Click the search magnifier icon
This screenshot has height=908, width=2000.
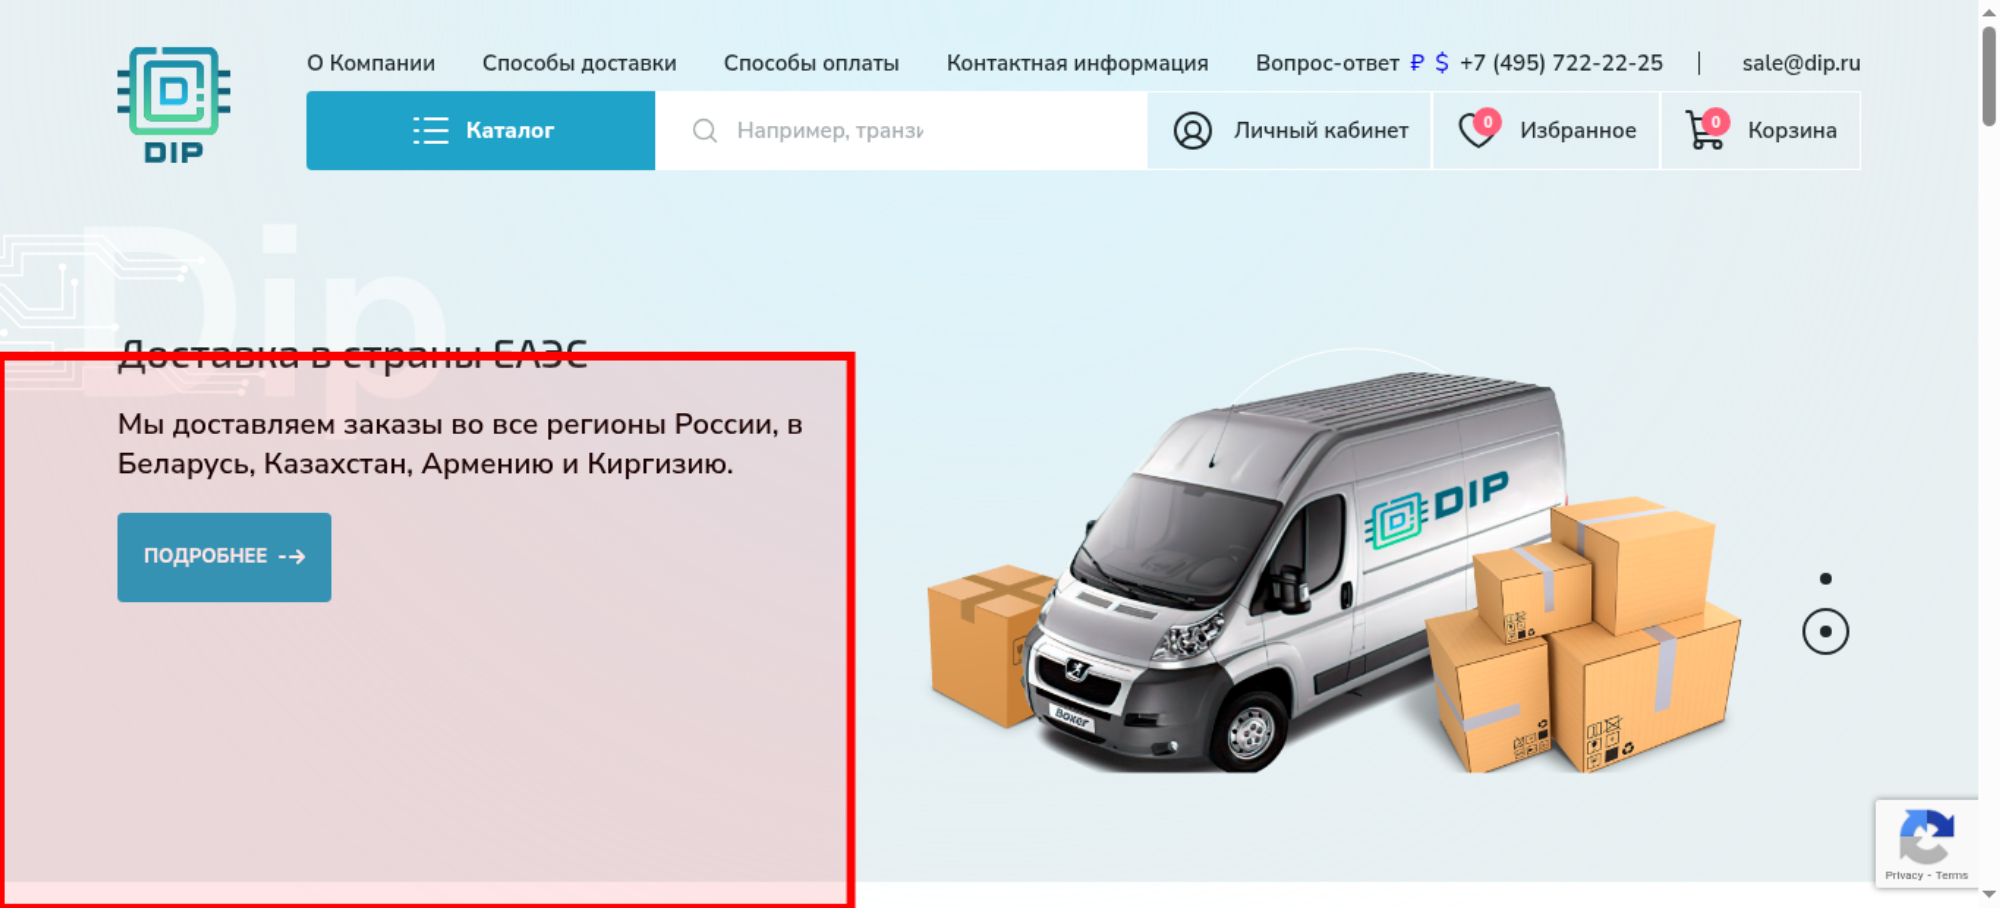pos(705,131)
